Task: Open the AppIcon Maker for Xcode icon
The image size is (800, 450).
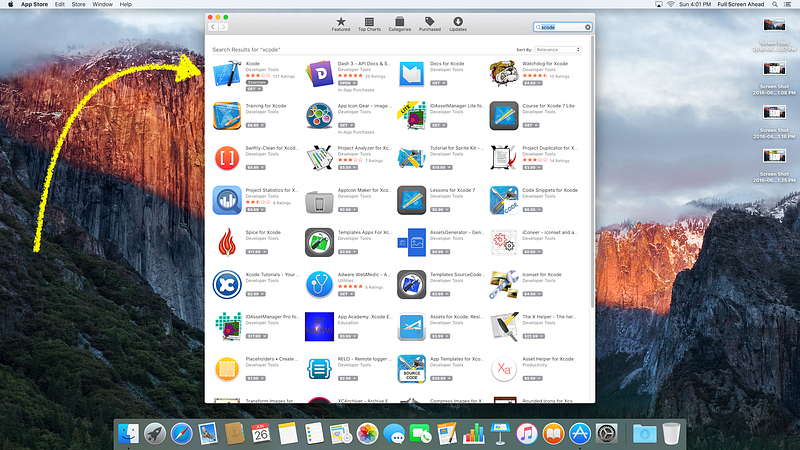Action: [319, 200]
